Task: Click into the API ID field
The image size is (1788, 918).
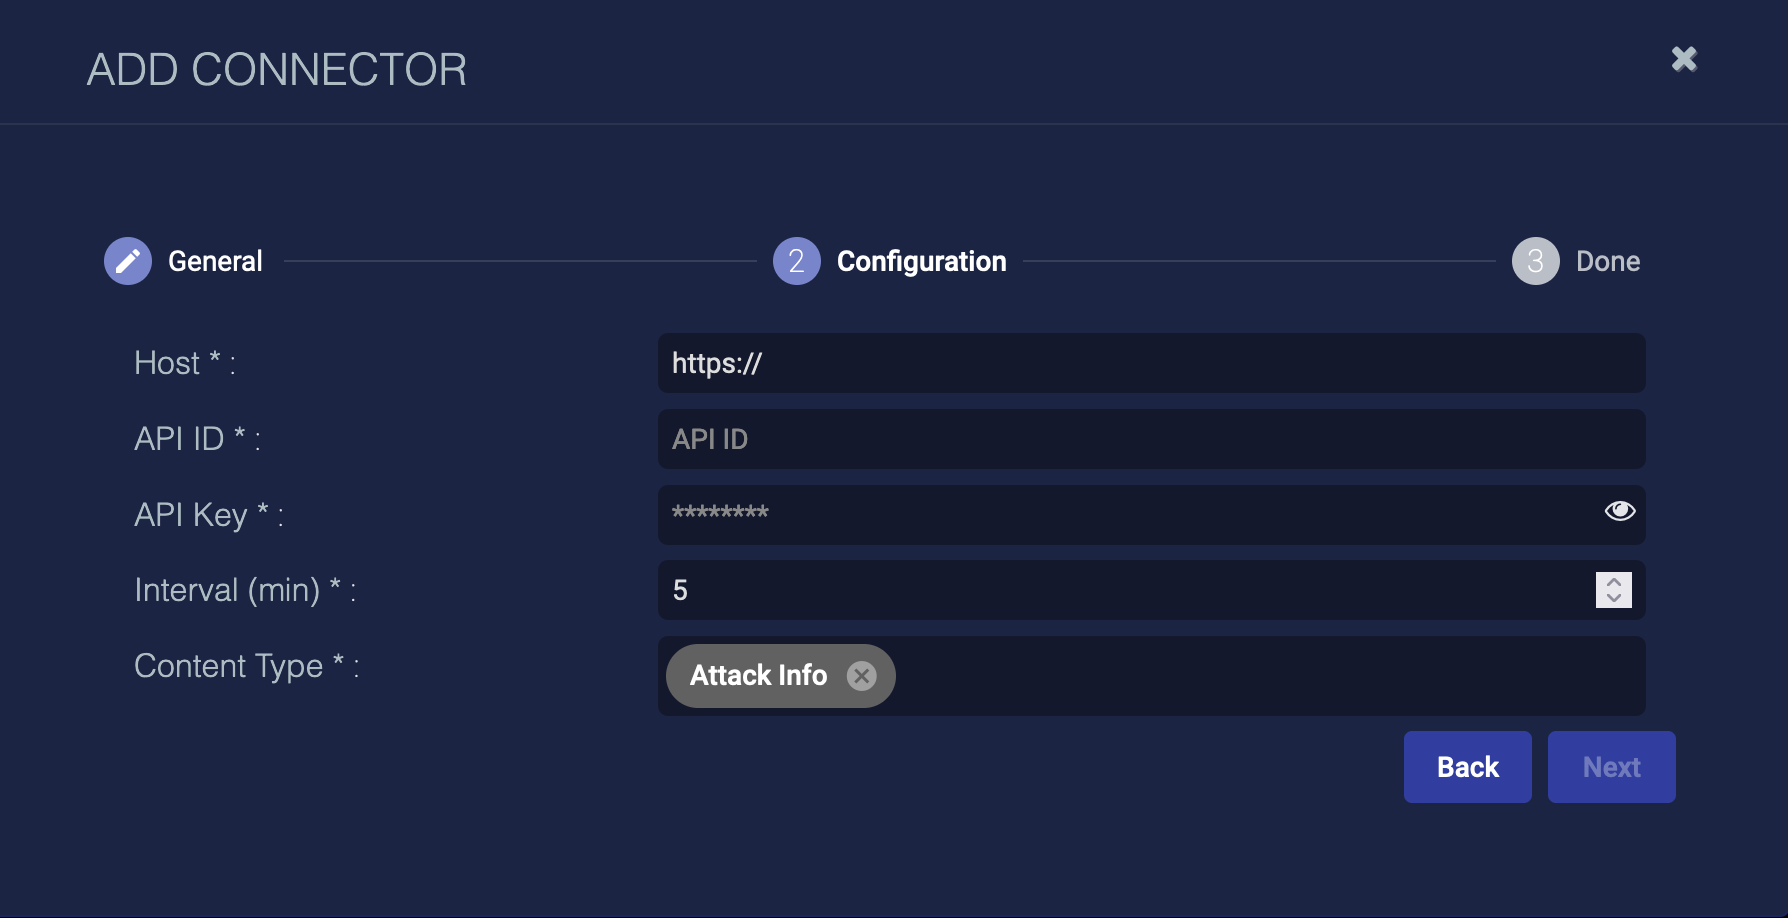Action: point(1152,439)
